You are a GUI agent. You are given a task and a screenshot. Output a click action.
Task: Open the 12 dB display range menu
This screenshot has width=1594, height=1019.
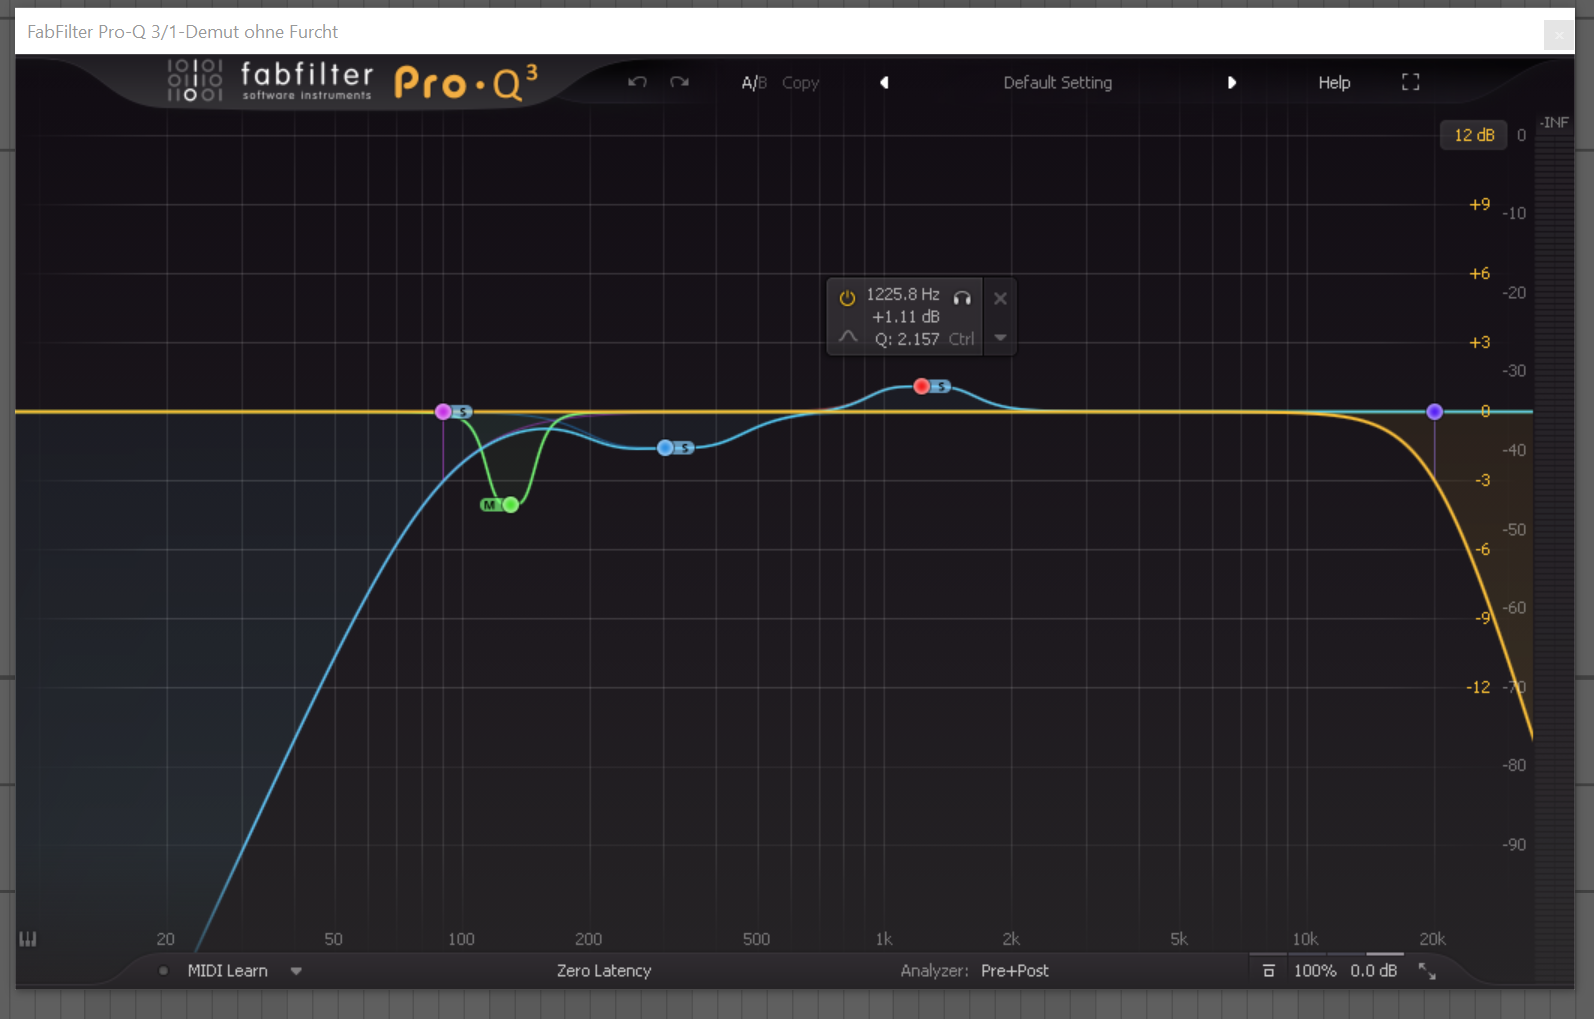pos(1473,135)
